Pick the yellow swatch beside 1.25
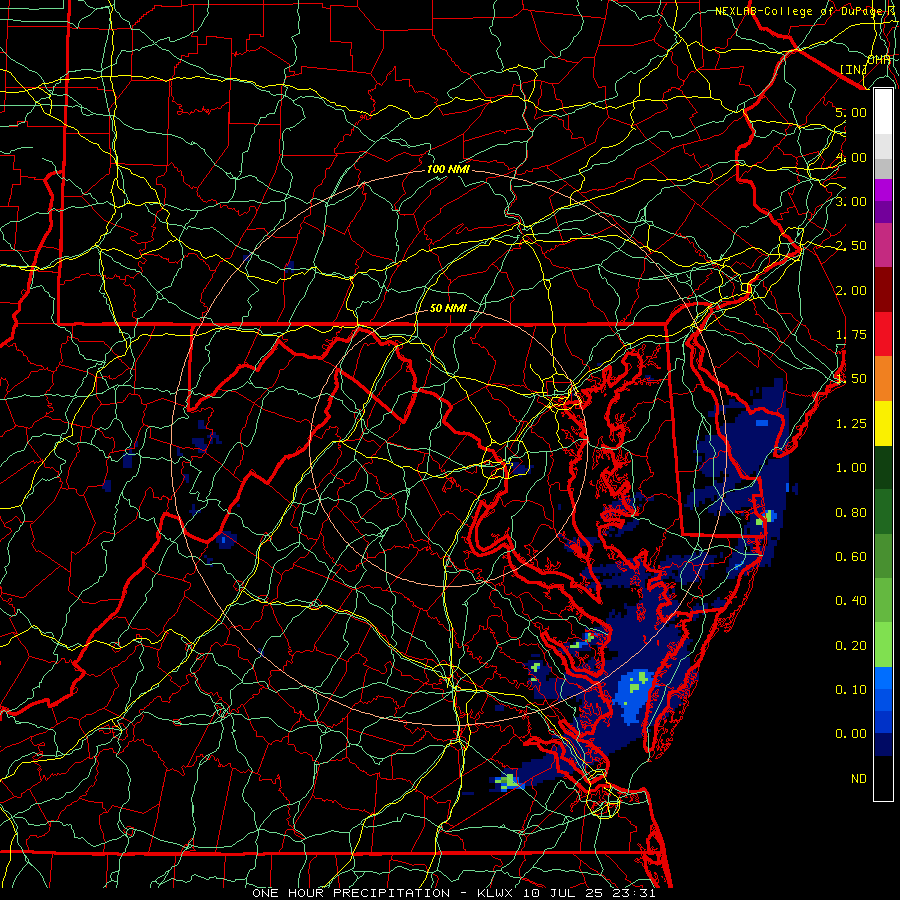The height and width of the screenshot is (900, 900). click(883, 423)
